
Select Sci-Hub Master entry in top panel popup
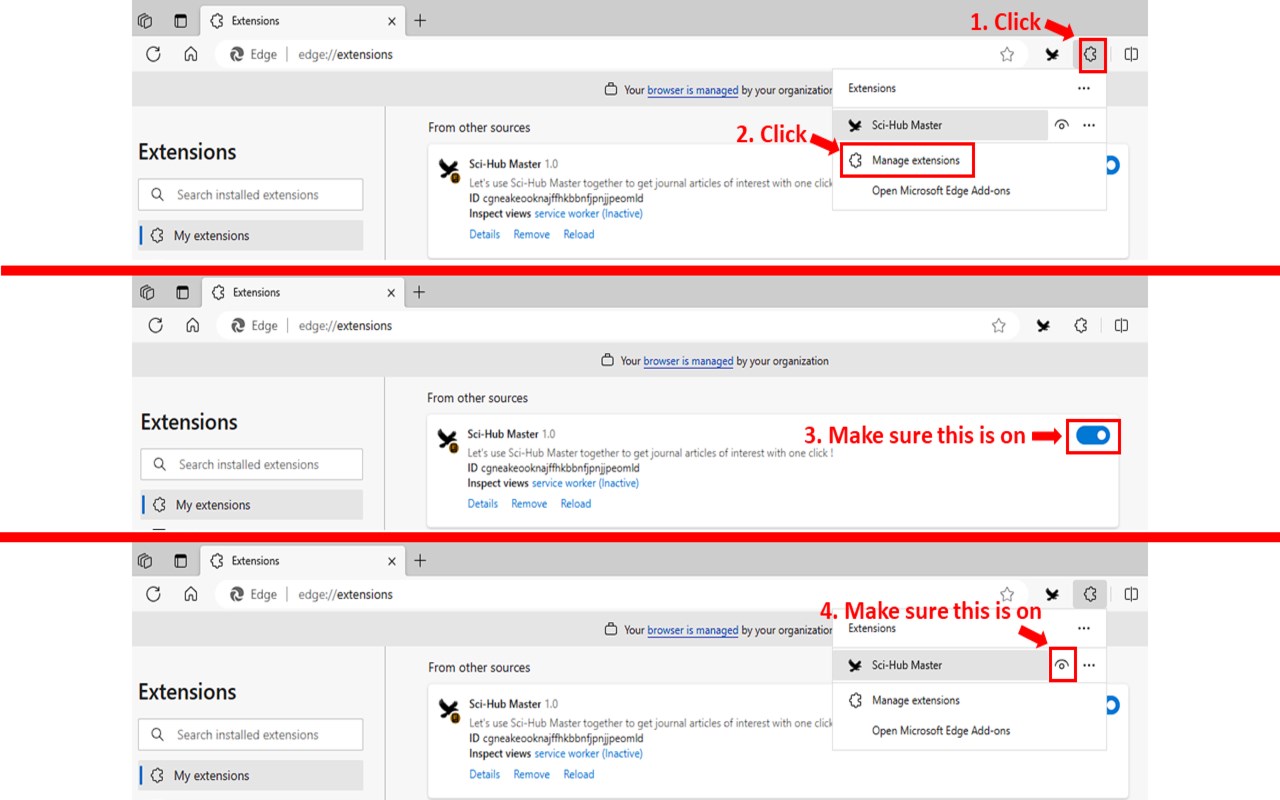coord(939,125)
